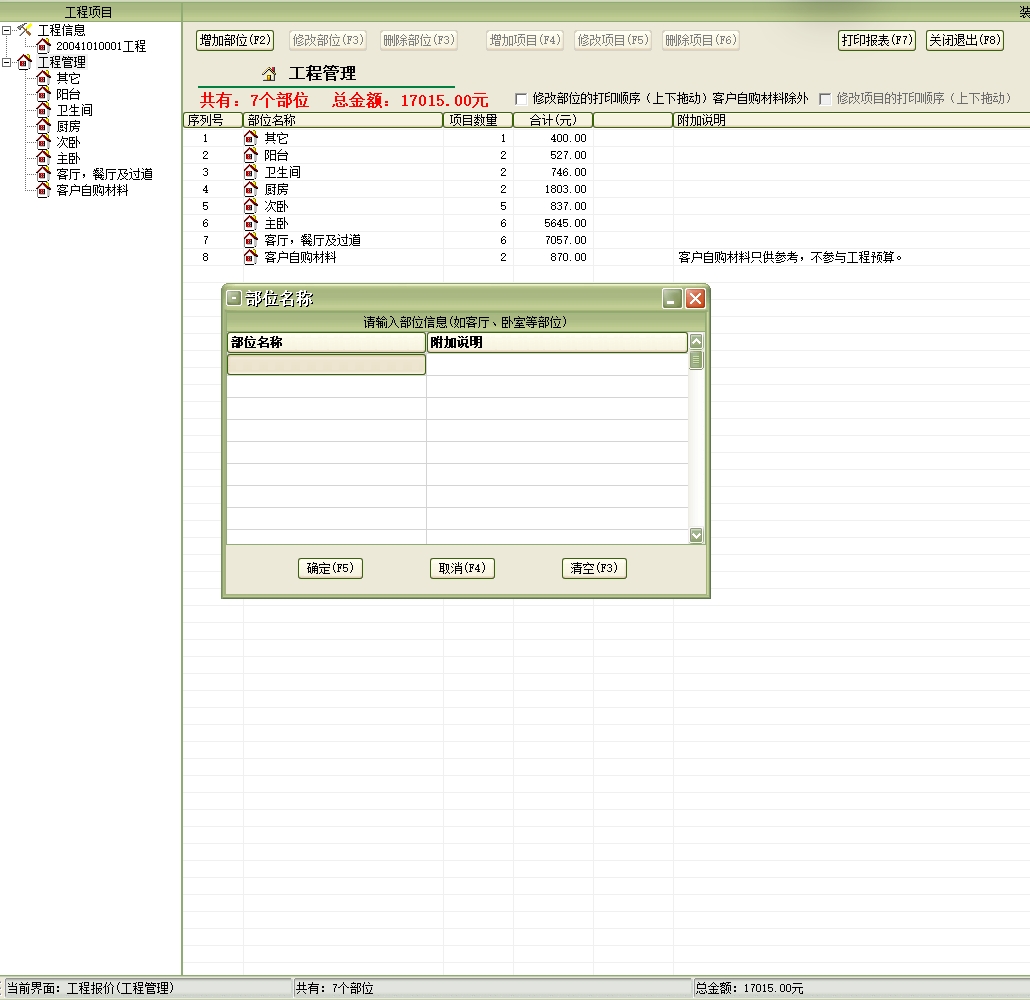Click the 20041010001工程 project icon
The height and width of the screenshot is (1000, 1030).
pos(43,46)
